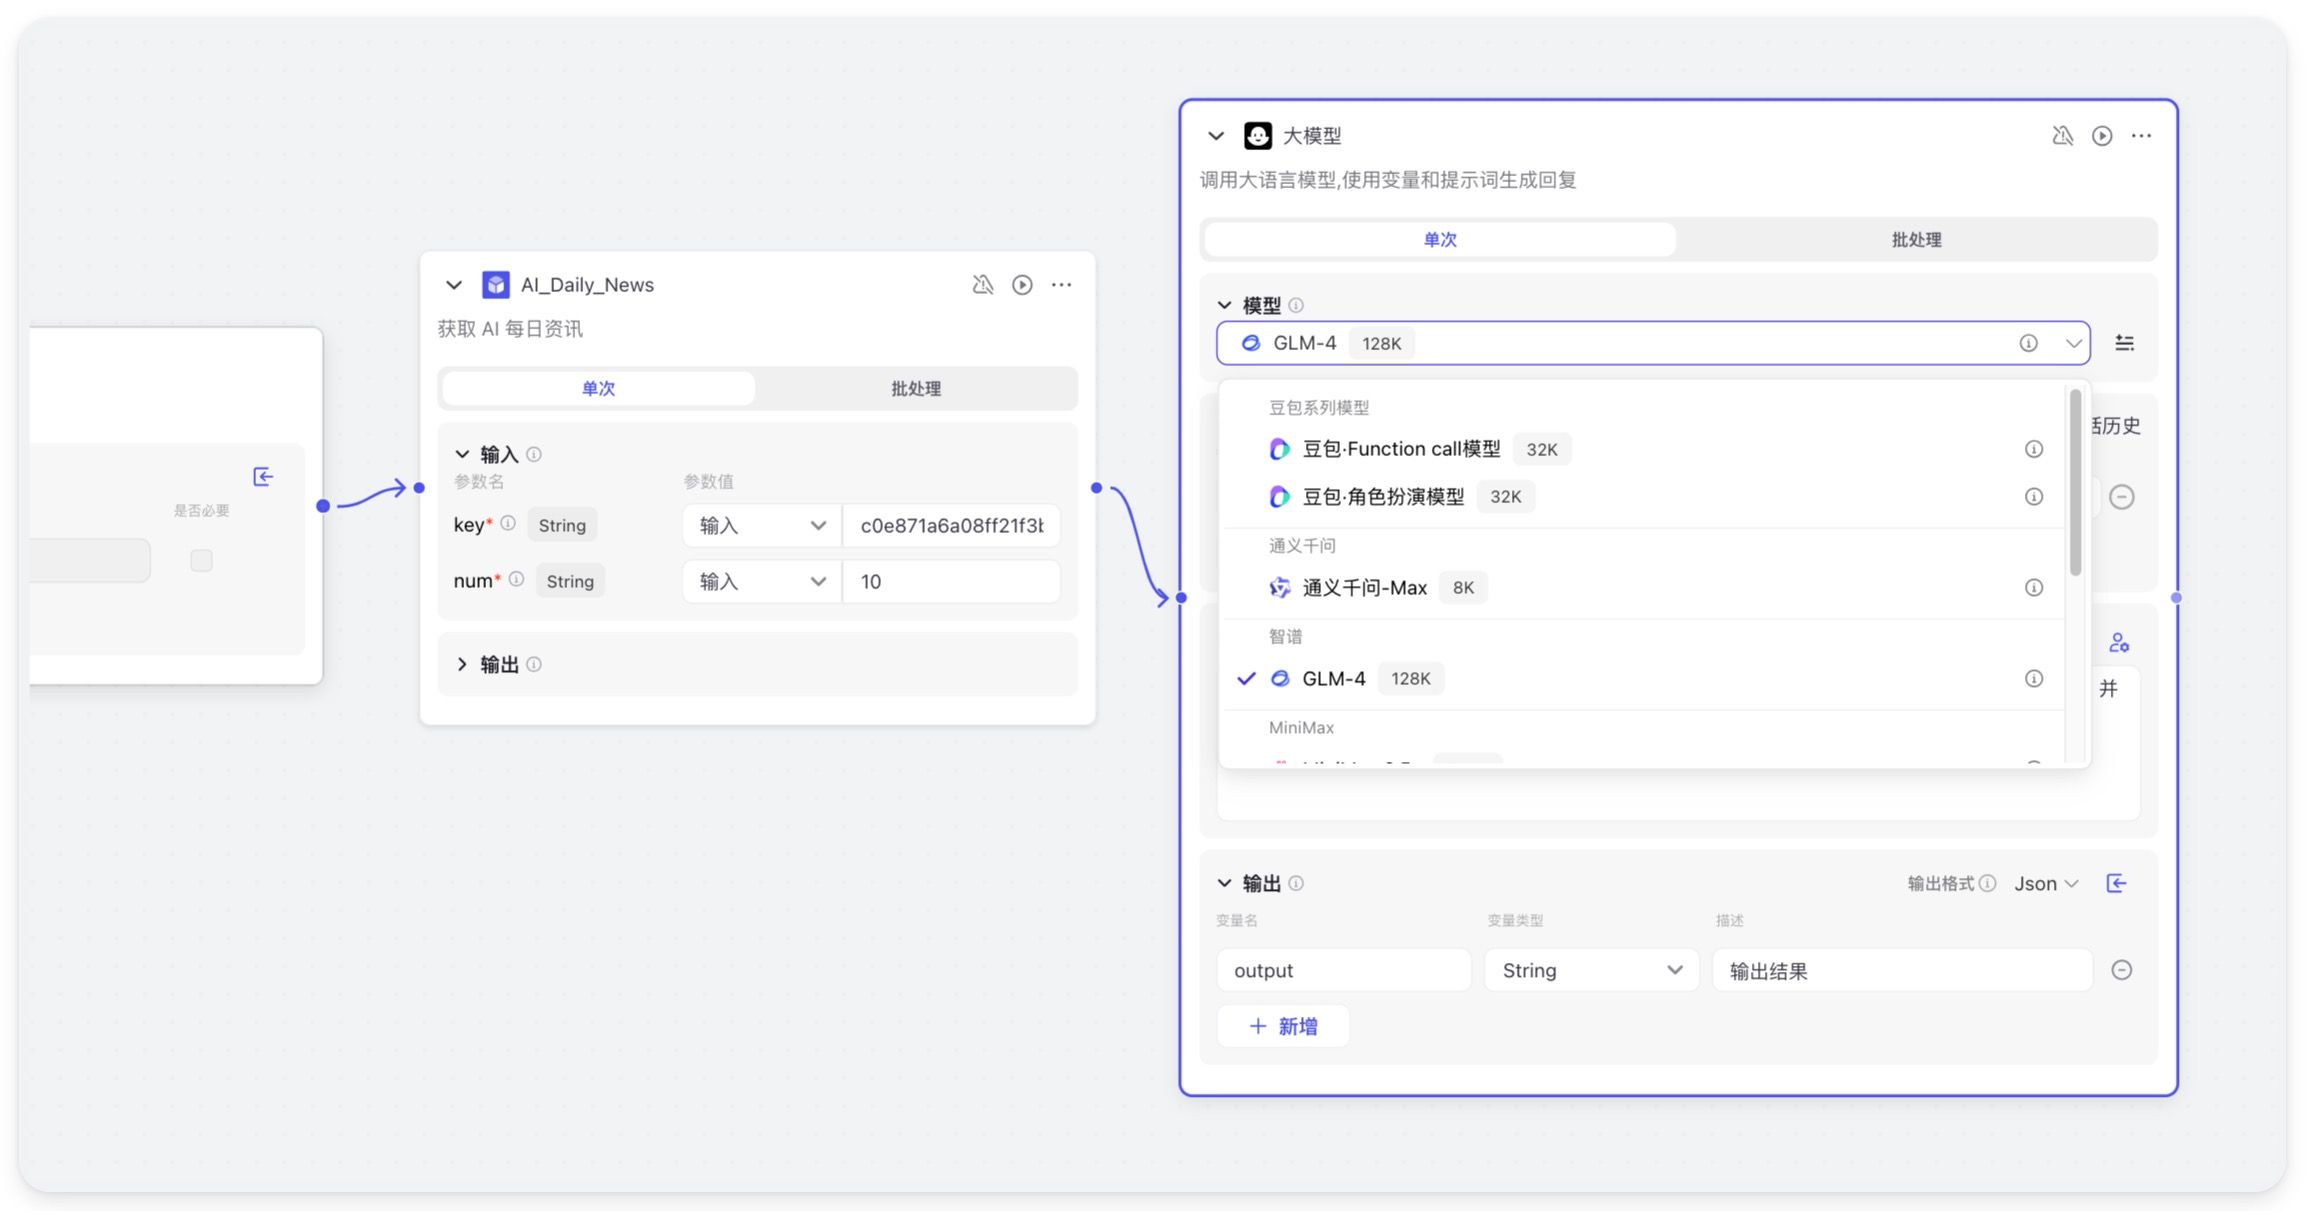
Task: Run the 大模型 node with play icon
Action: (x=2101, y=136)
